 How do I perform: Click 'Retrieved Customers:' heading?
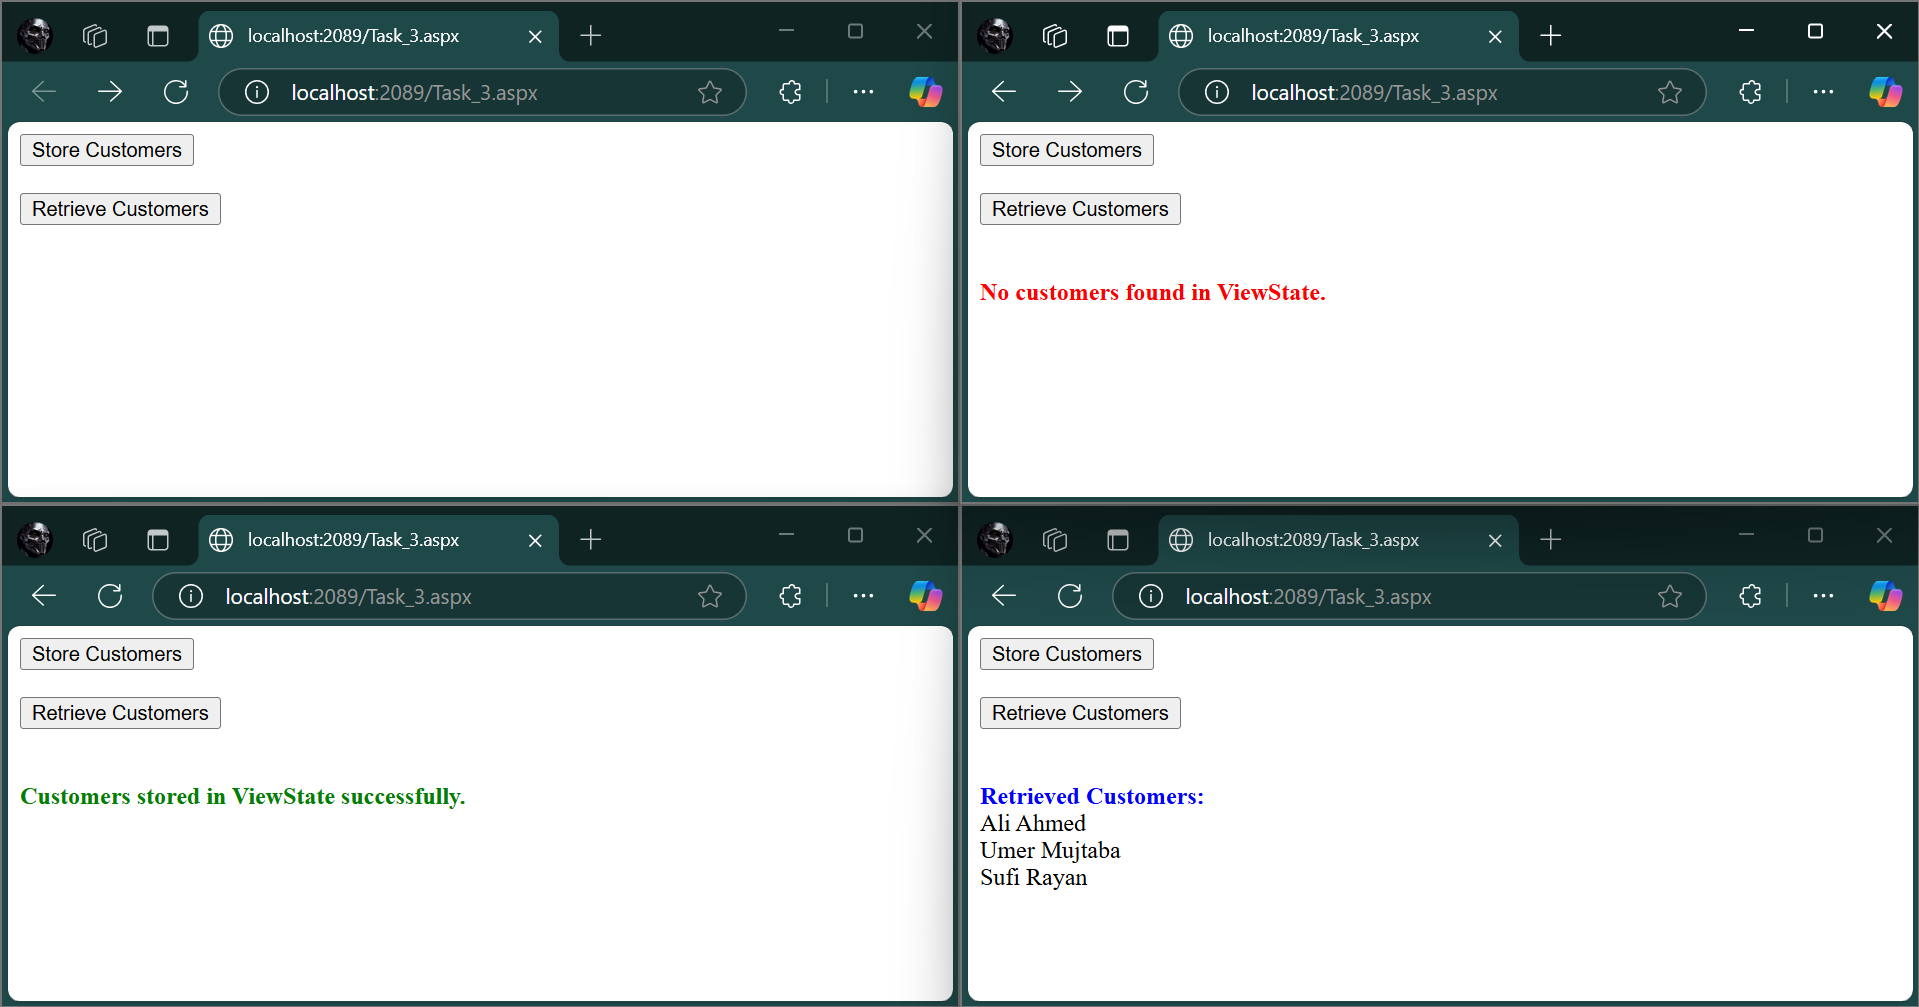pos(1092,796)
